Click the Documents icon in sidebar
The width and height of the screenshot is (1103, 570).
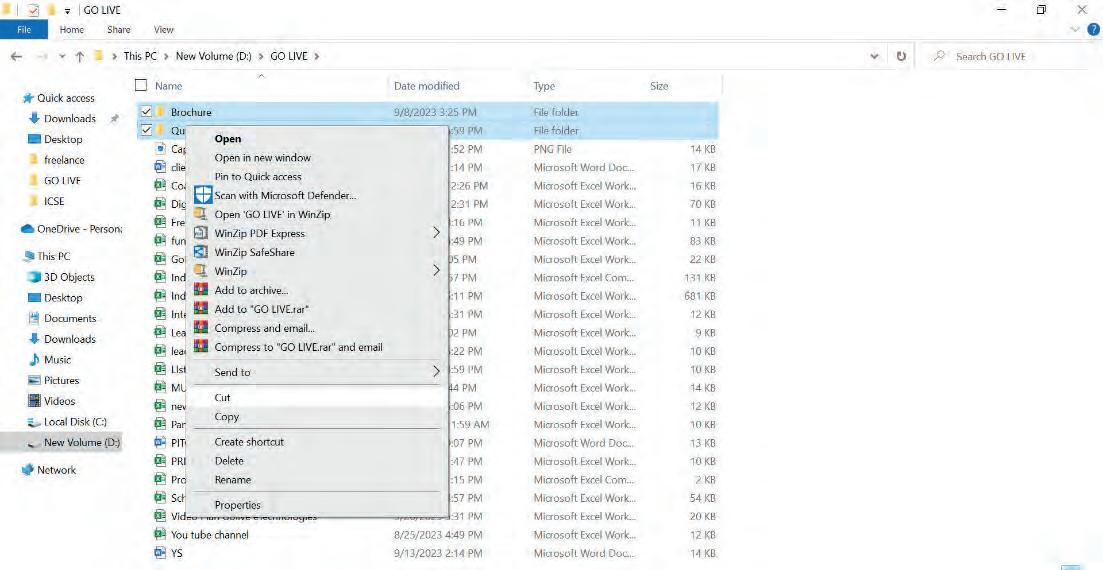[34, 319]
